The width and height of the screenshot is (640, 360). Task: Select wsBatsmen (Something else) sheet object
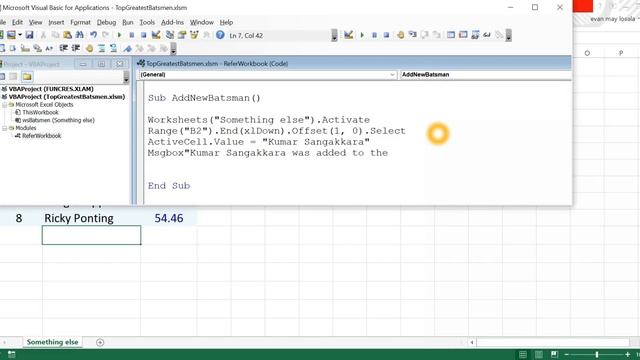[58, 120]
